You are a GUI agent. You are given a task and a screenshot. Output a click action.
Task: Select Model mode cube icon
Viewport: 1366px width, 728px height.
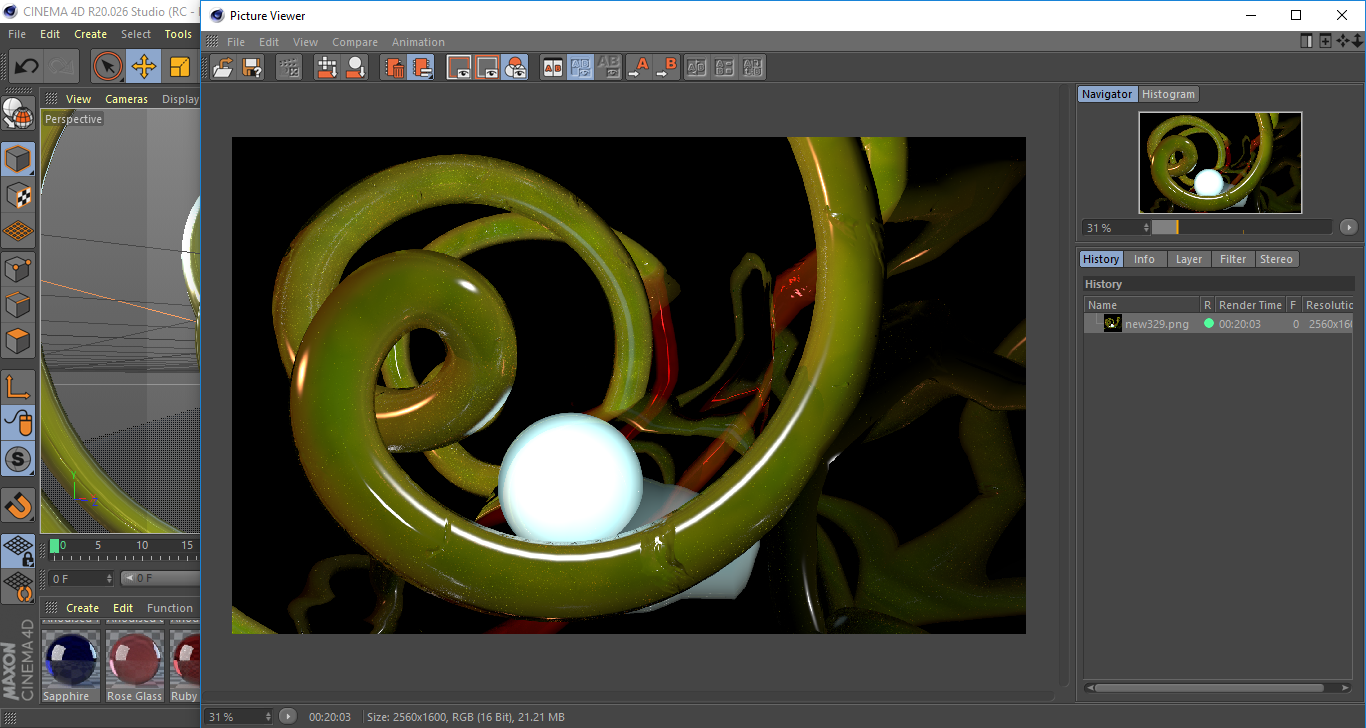pos(18,159)
